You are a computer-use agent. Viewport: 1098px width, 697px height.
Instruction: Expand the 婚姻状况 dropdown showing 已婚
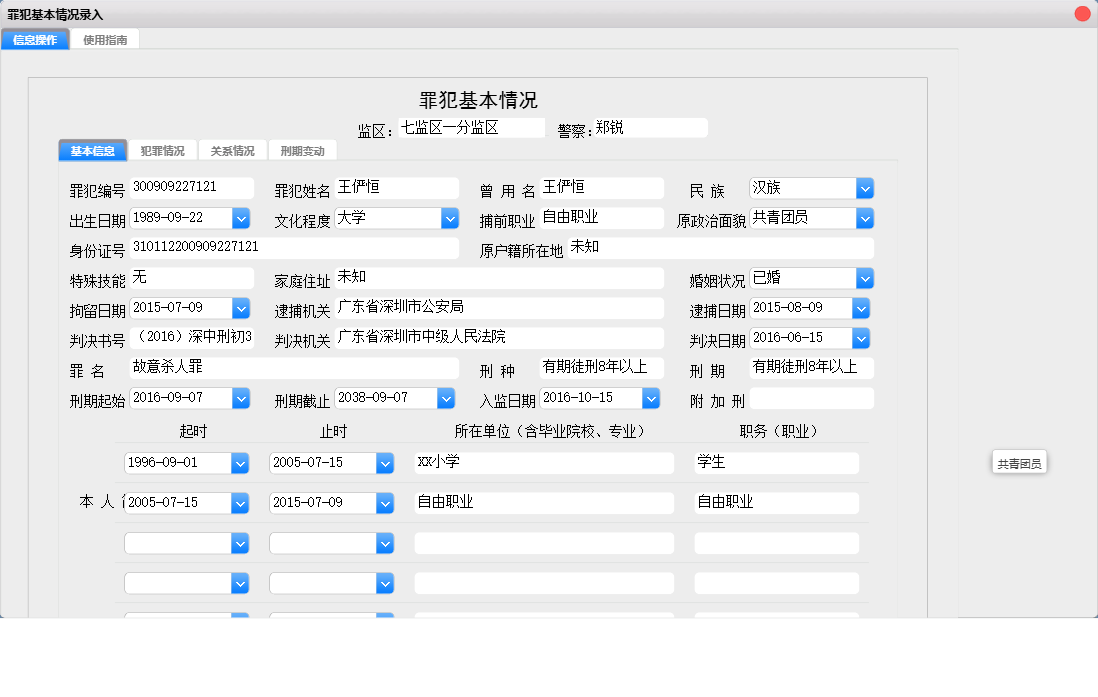865,277
